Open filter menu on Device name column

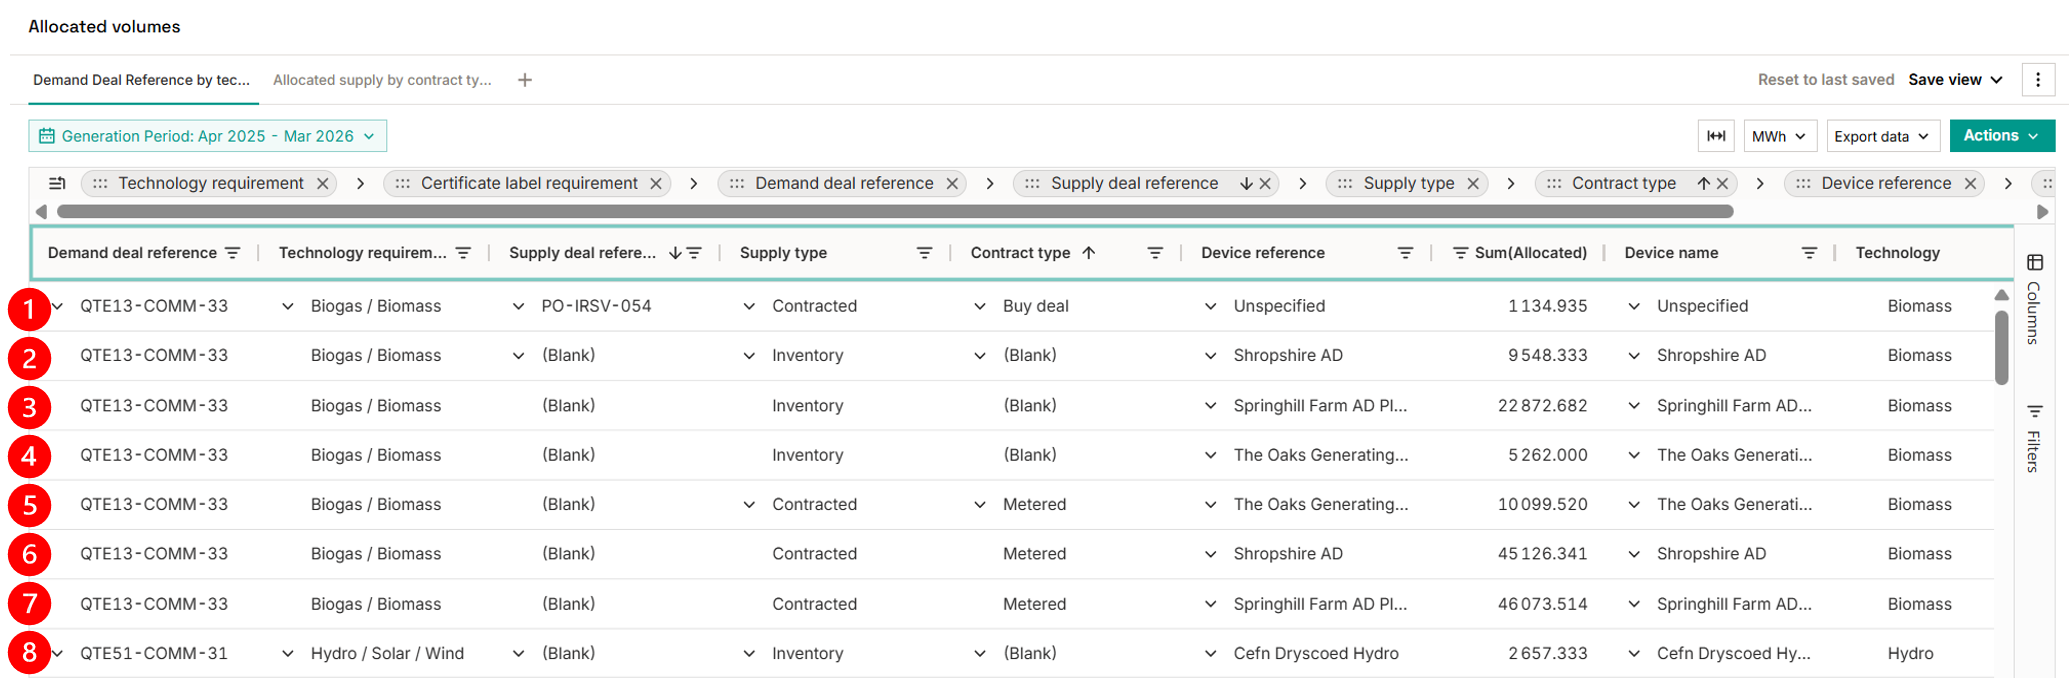pos(1809,253)
